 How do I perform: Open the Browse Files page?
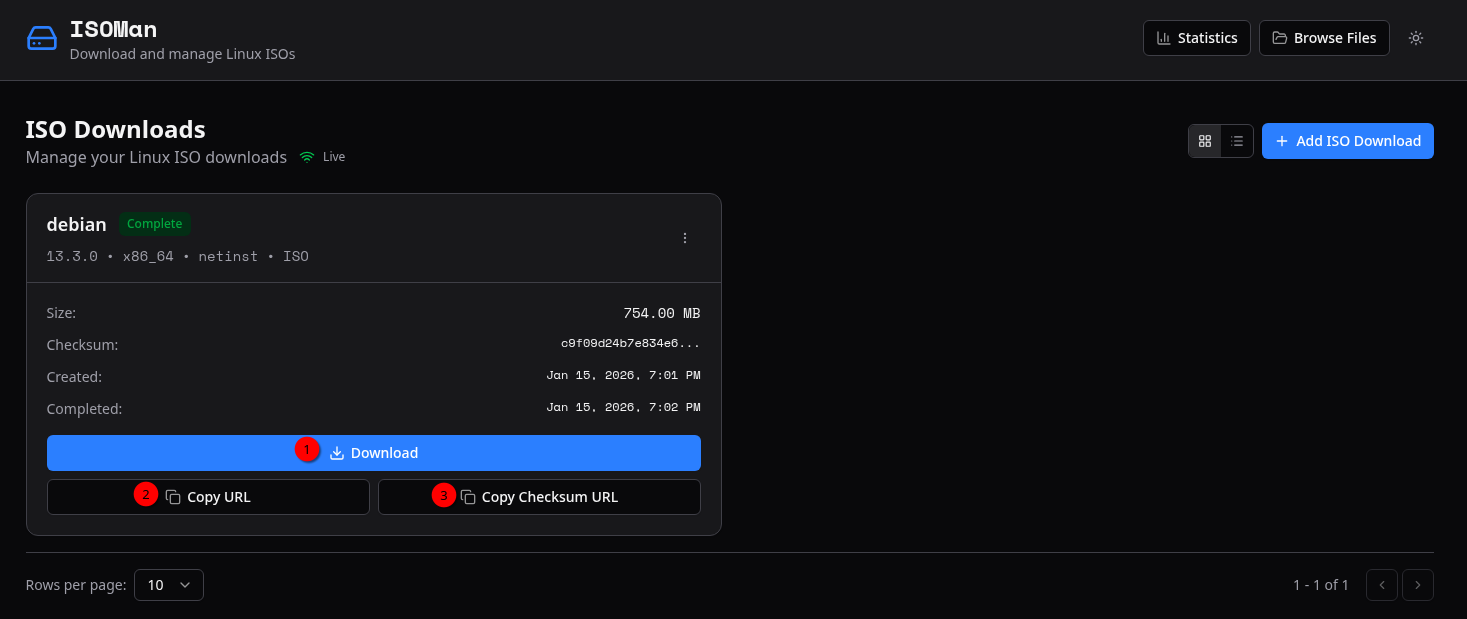tap(1324, 38)
